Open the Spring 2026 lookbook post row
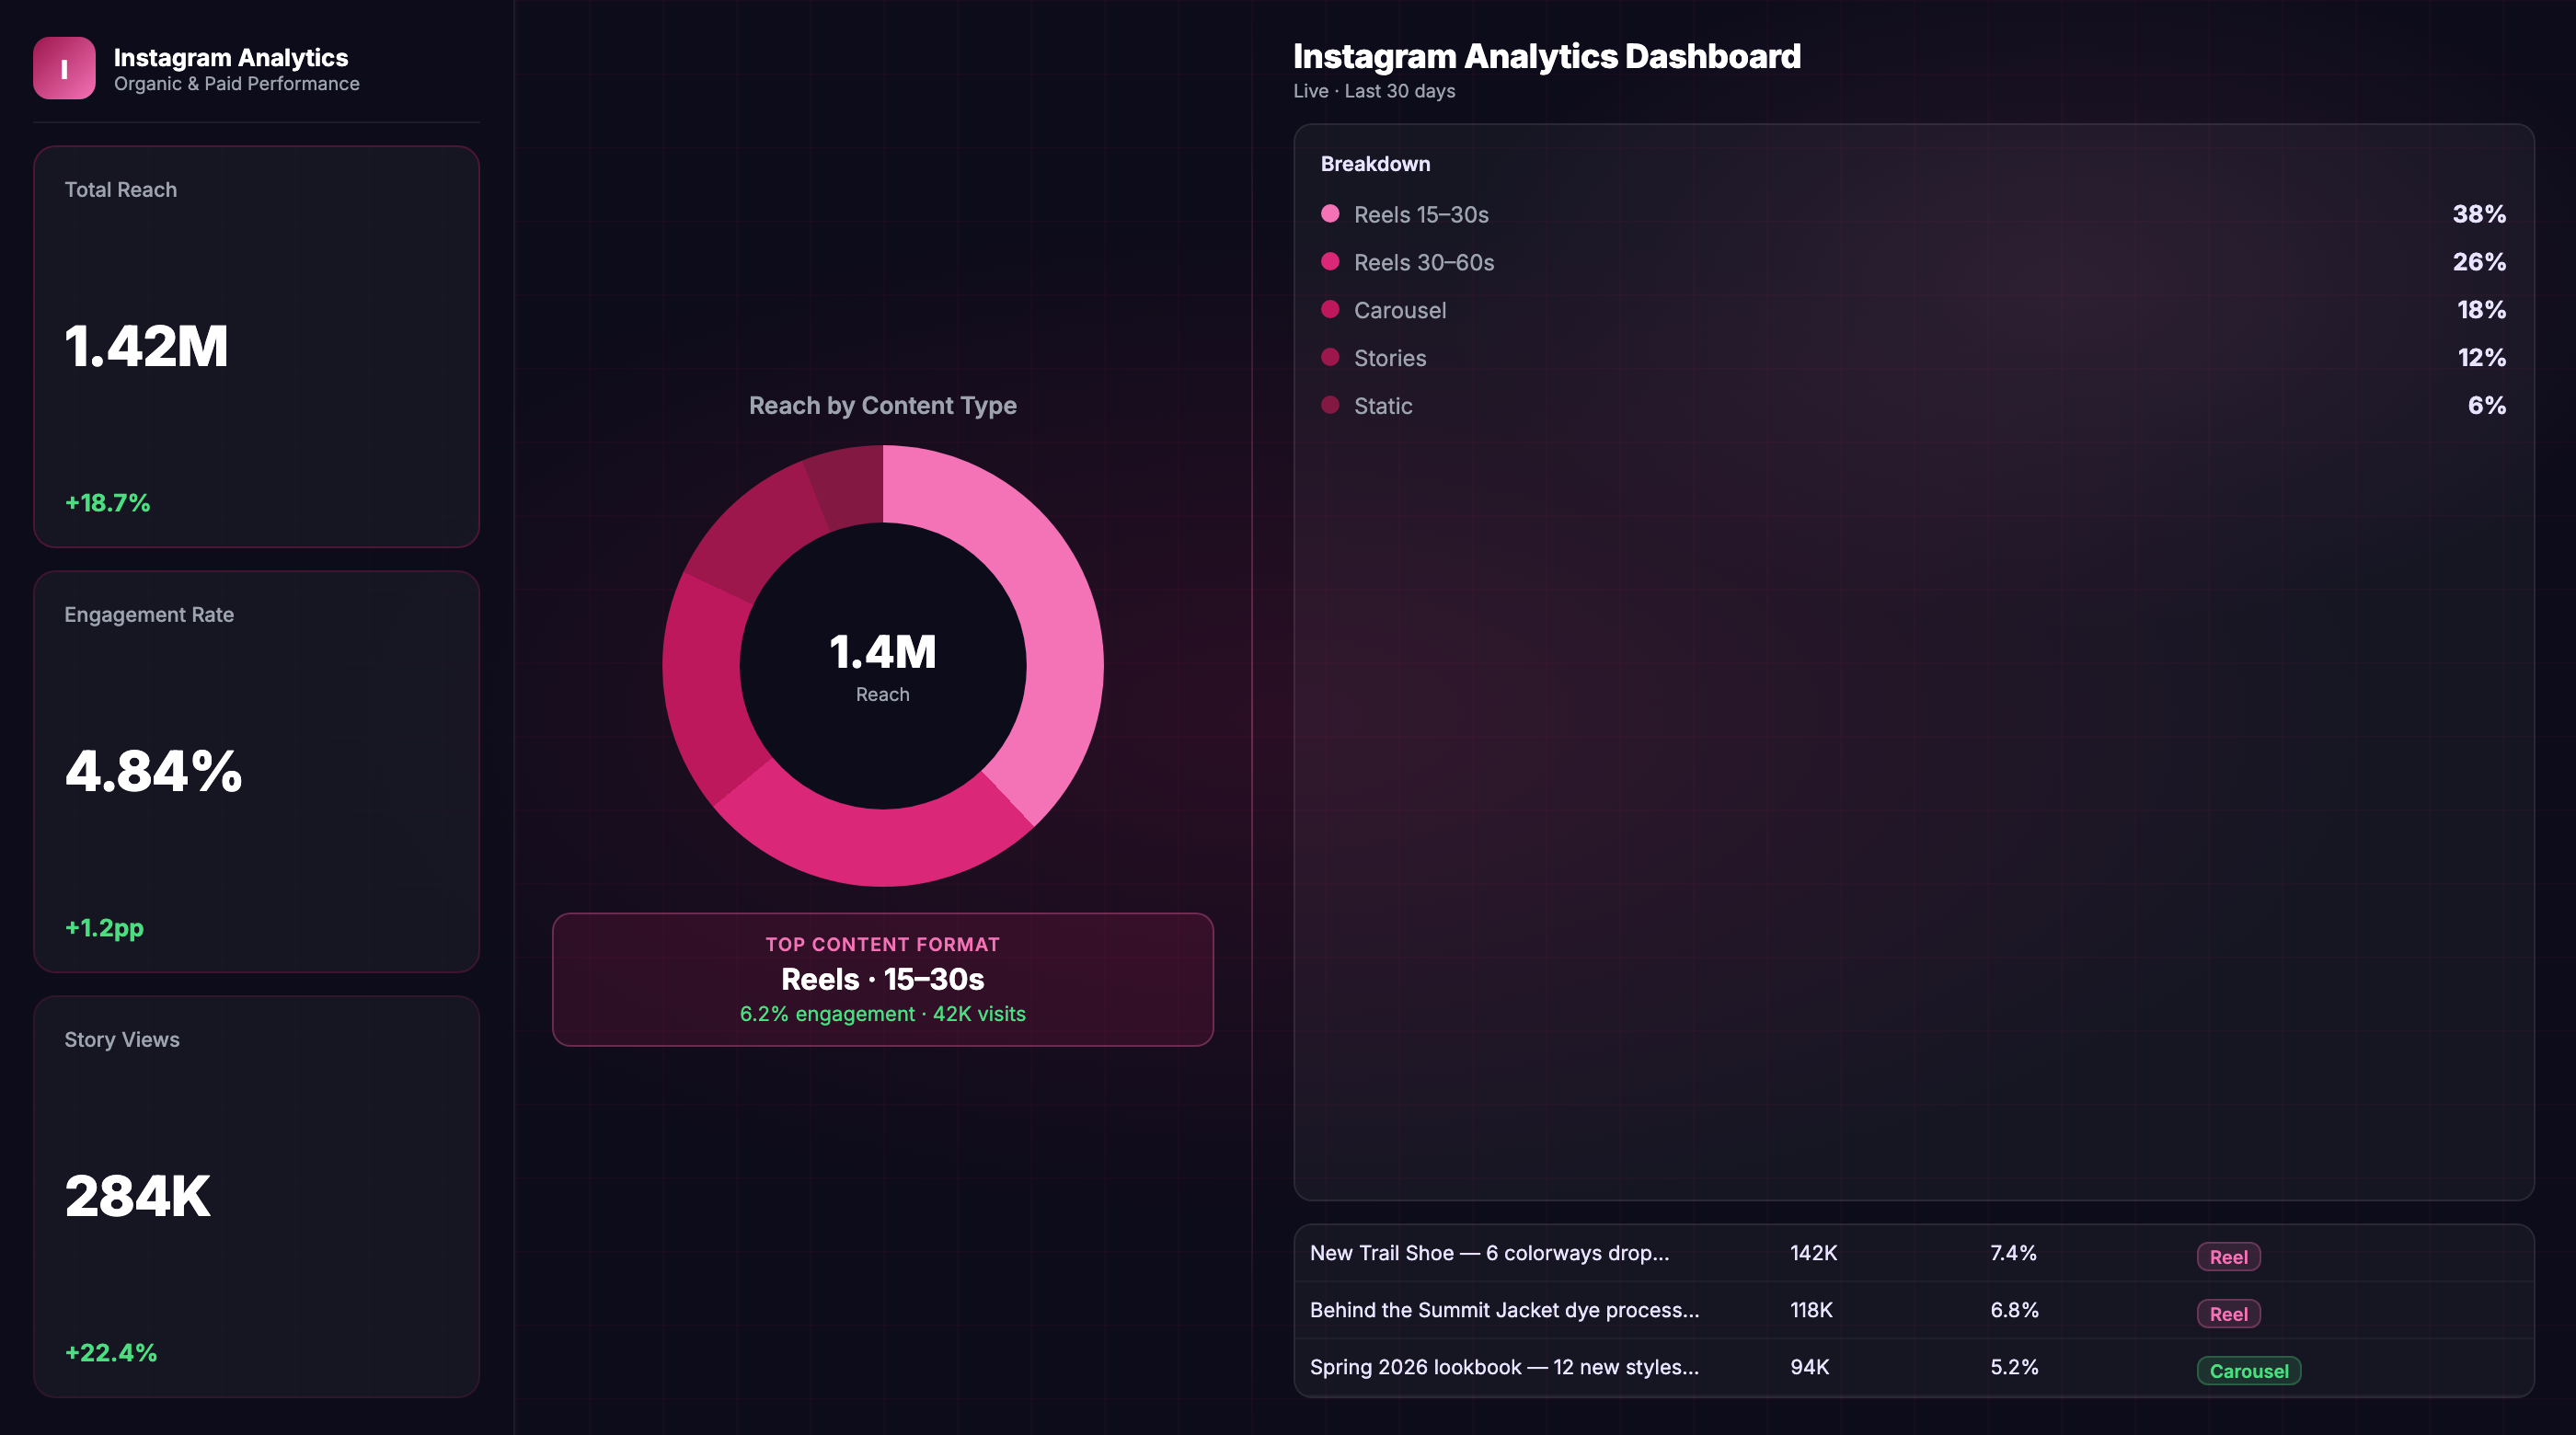 tap(1914, 1368)
